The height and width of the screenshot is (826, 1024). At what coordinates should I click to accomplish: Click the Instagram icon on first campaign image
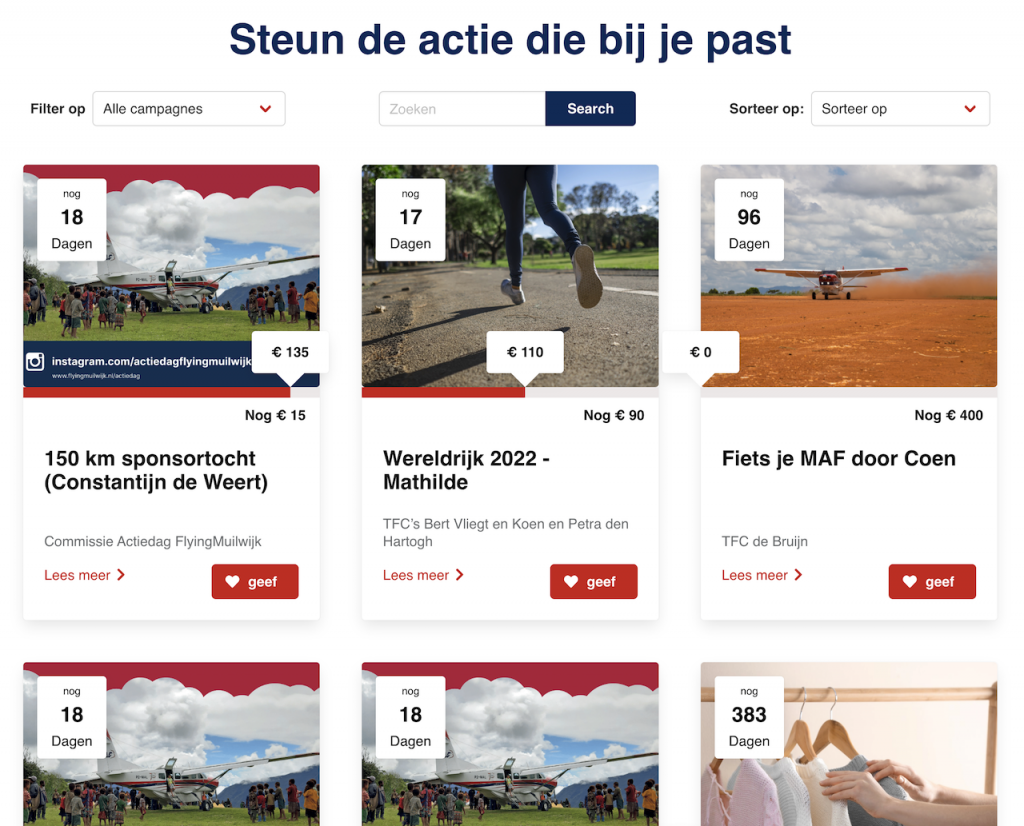(x=35, y=361)
